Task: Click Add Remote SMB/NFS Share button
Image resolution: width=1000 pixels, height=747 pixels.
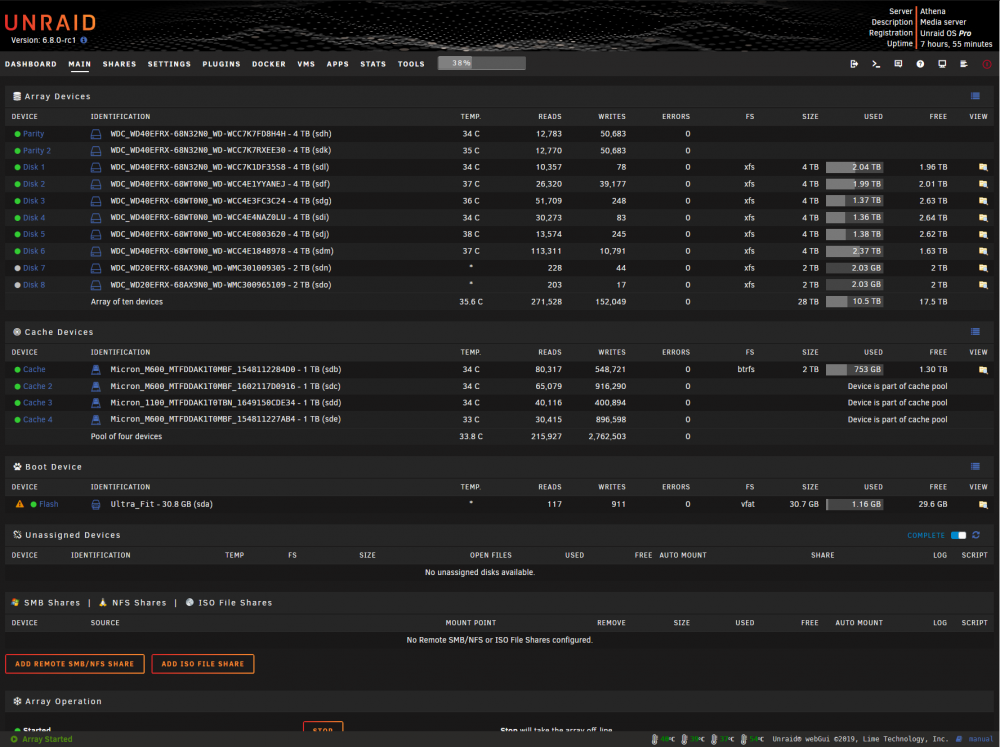Action: pyautogui.click(x=75, y=664)
